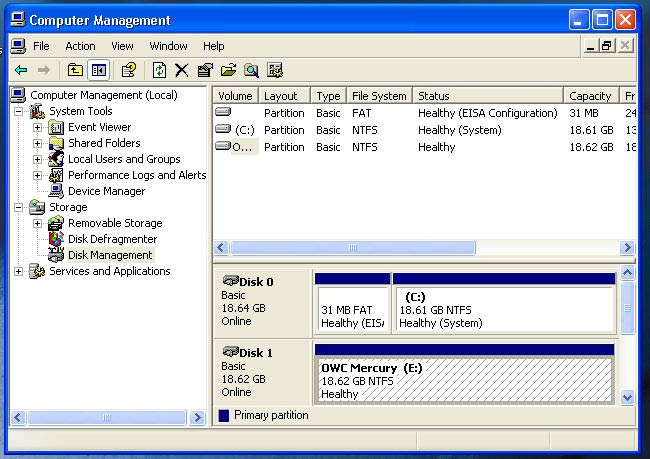Click the Refresh toolbar icon

point(160,70)
